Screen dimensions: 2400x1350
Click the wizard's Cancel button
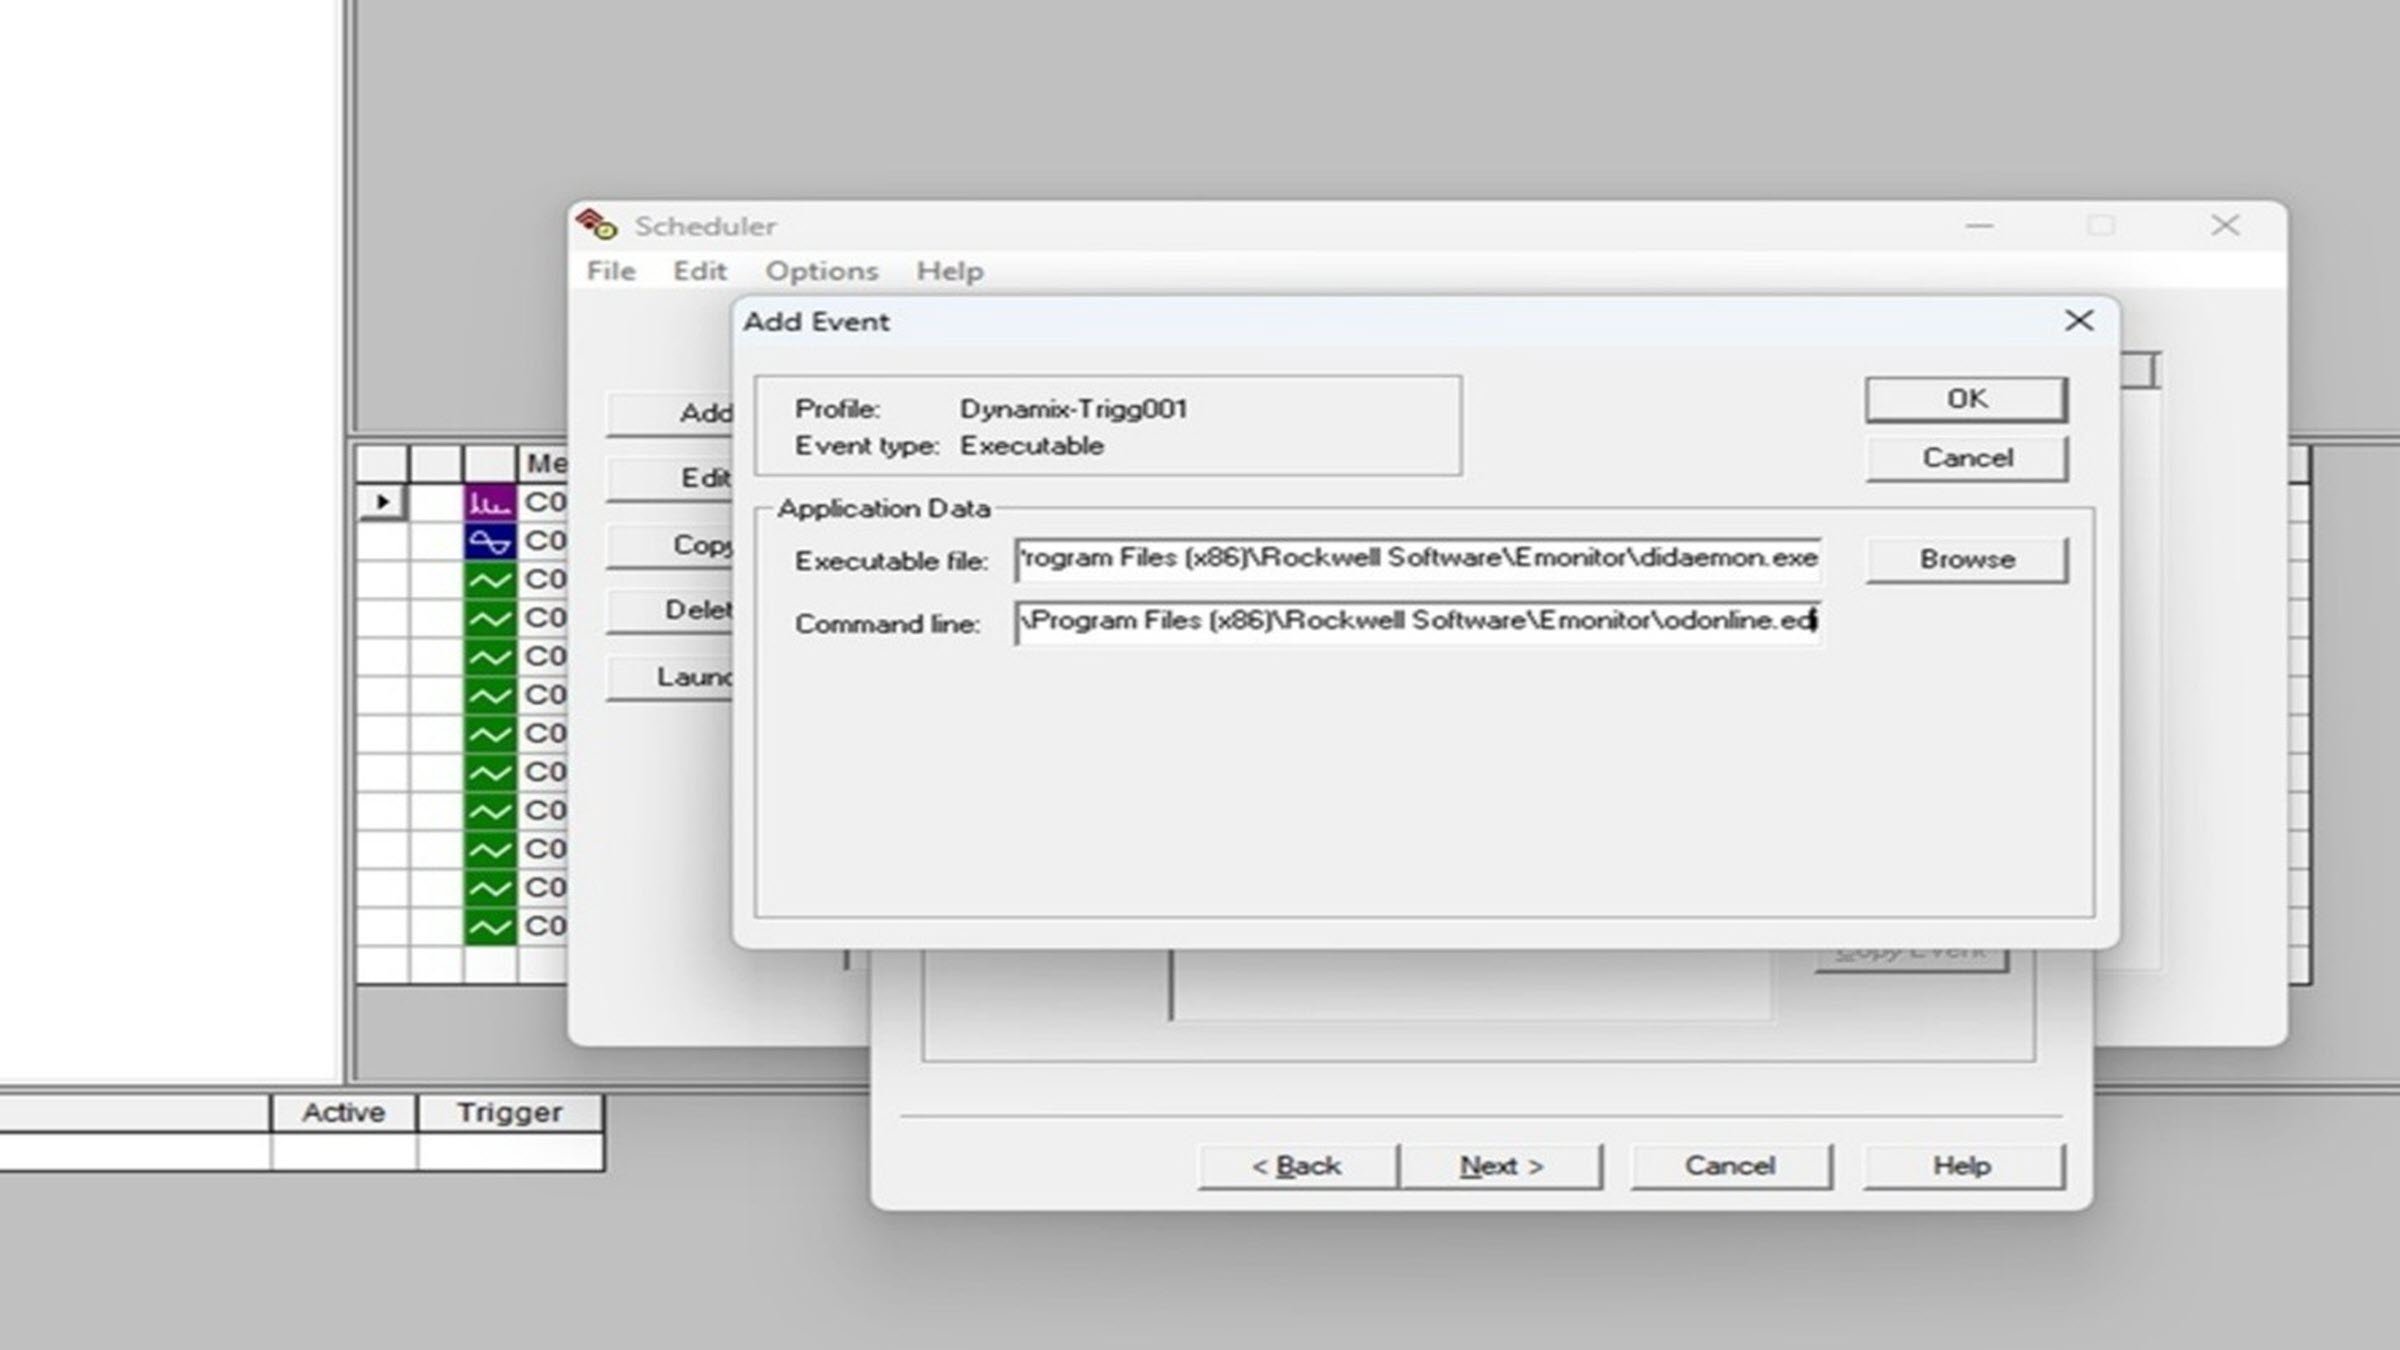(x=1731, y=1166)
